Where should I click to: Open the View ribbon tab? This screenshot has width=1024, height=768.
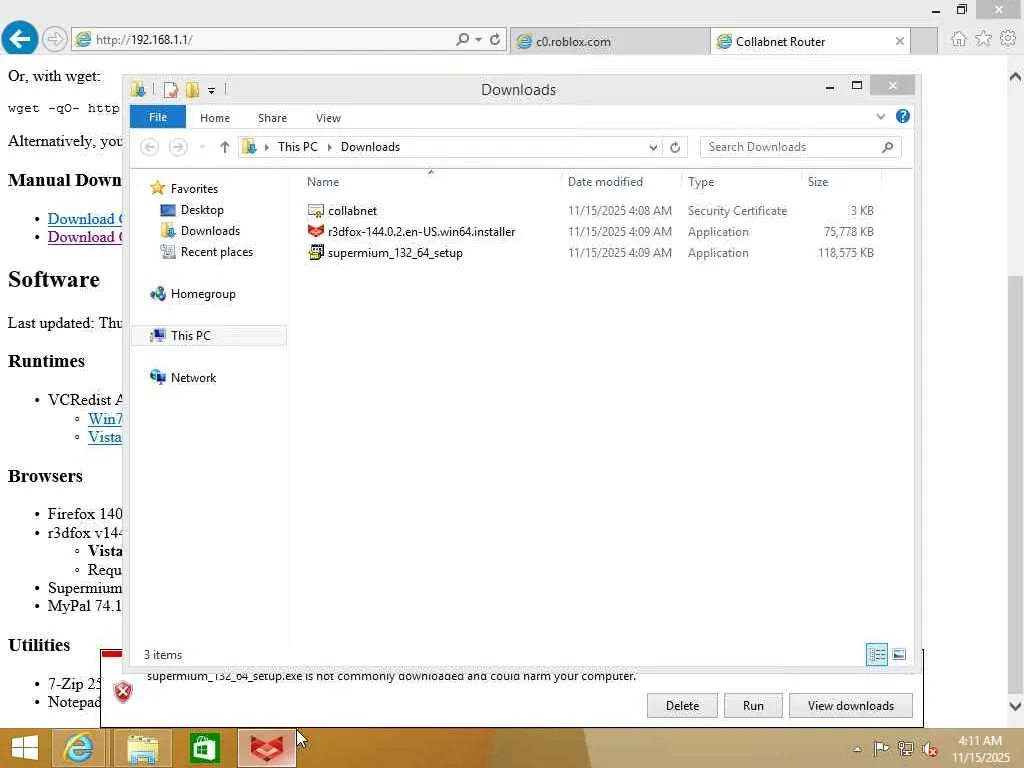(328, 118)
